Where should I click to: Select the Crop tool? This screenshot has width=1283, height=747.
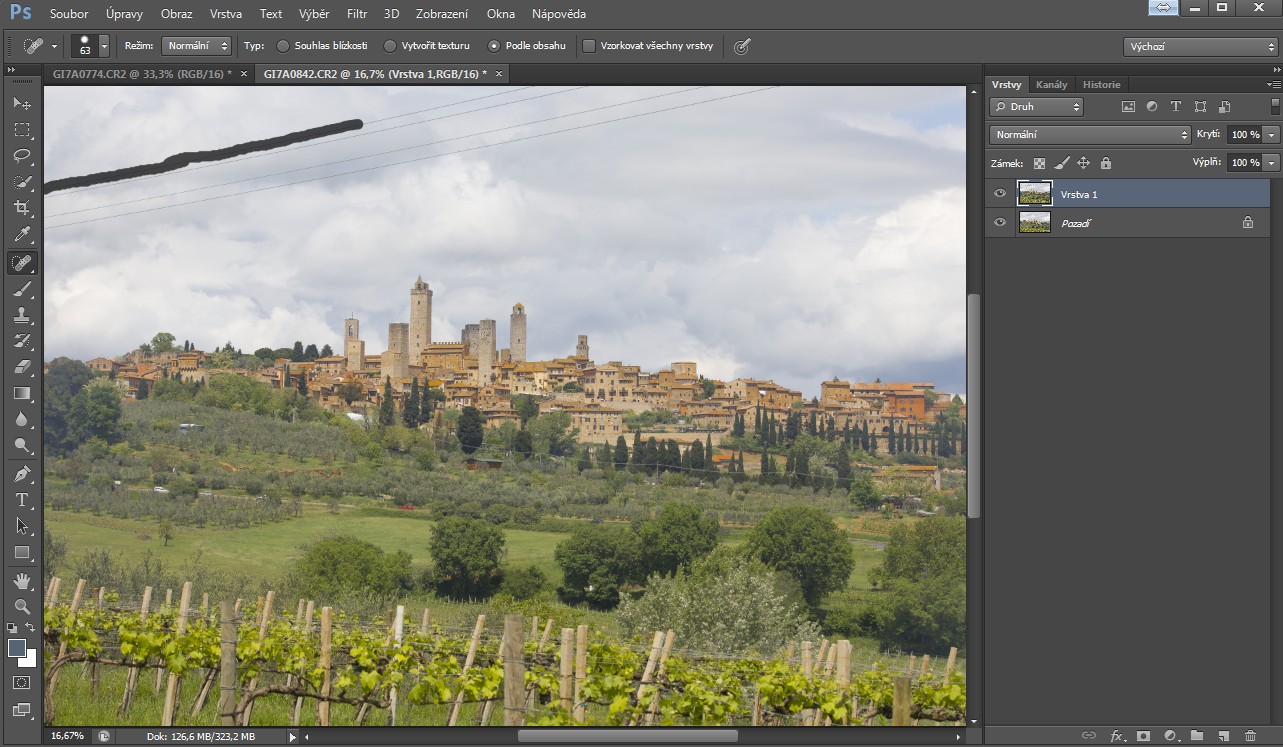pyautogui.click(x=22, y=208)
